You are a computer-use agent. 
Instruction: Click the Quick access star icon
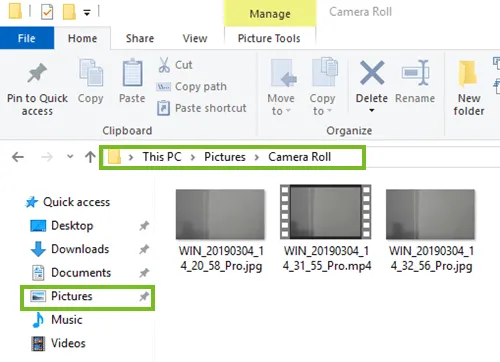point(32,202)
